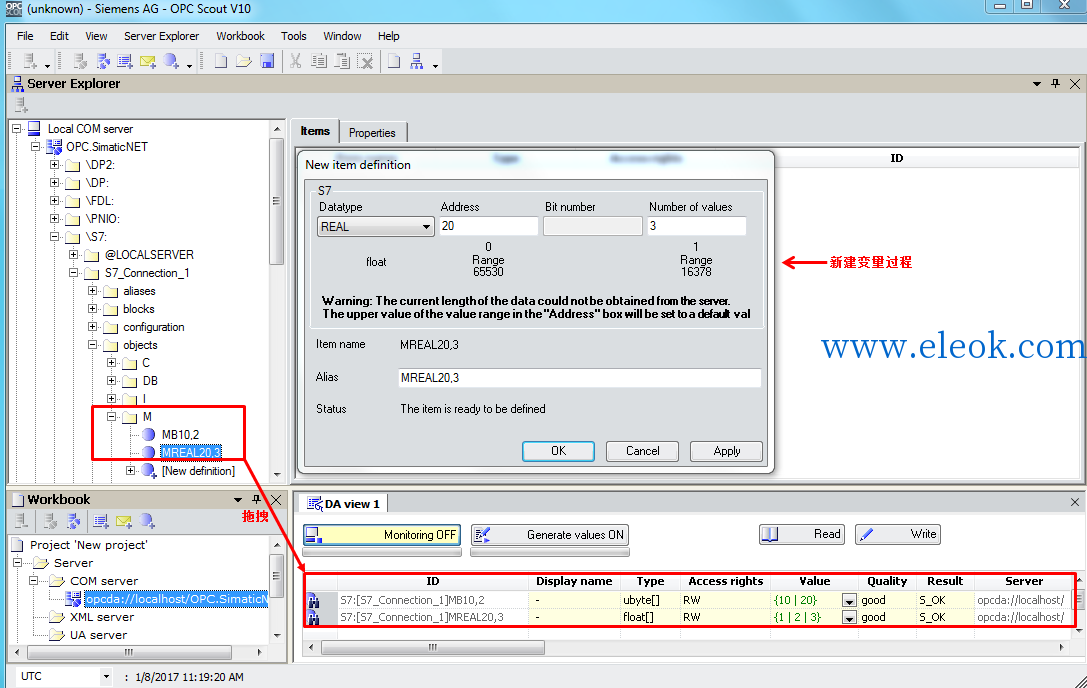Select the [New definition] tree item
The width and height of the screenshot is (1087, 688).
coord(198,471)
